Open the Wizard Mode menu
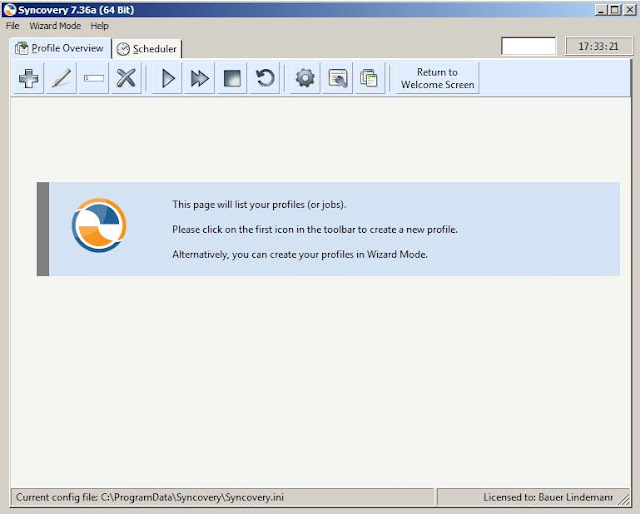Viewport: 640px width, 514px height. point(55,26)
